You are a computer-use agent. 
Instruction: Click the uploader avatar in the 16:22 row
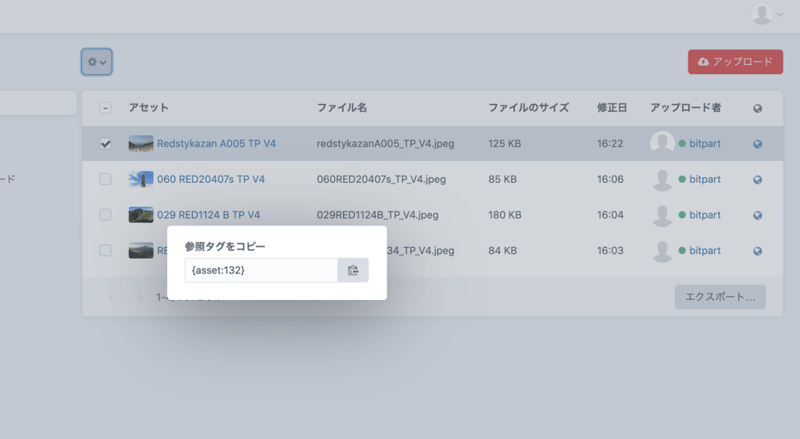pyautogui.click(x=662, y=144)
